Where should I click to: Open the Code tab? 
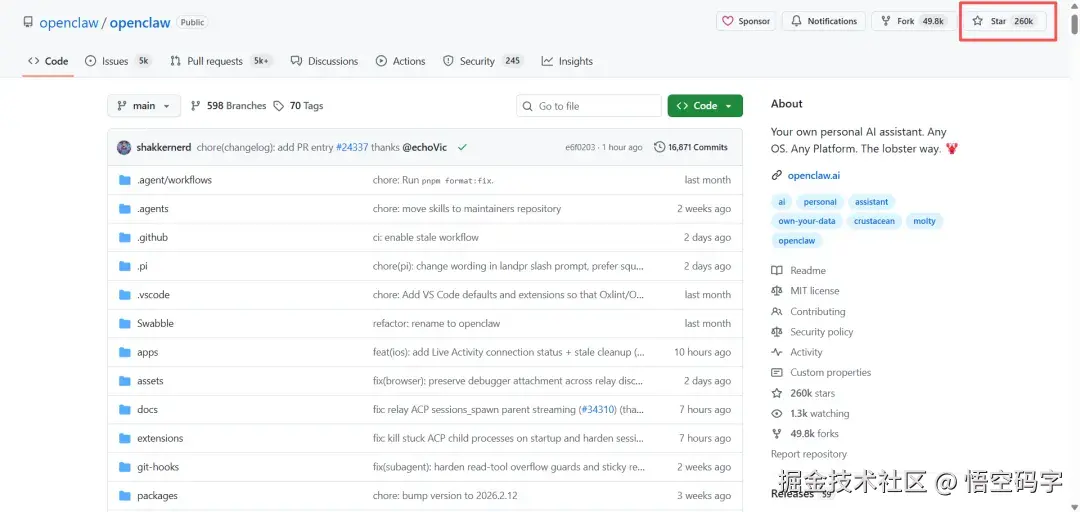tap(48, 61)
